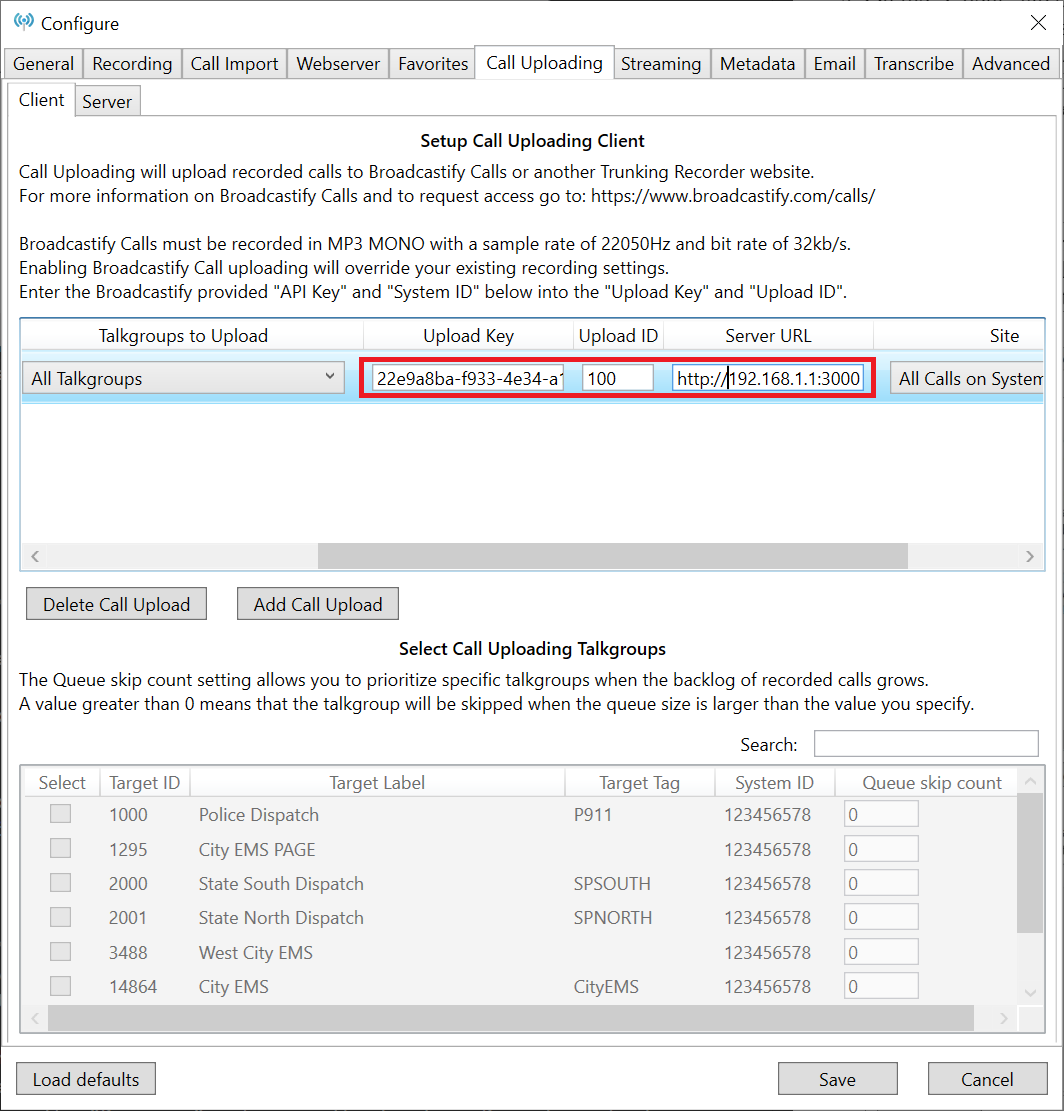1064x1111 pixels.
Task: Sort by the Target Tag column header
Action: tap(640, 782)
